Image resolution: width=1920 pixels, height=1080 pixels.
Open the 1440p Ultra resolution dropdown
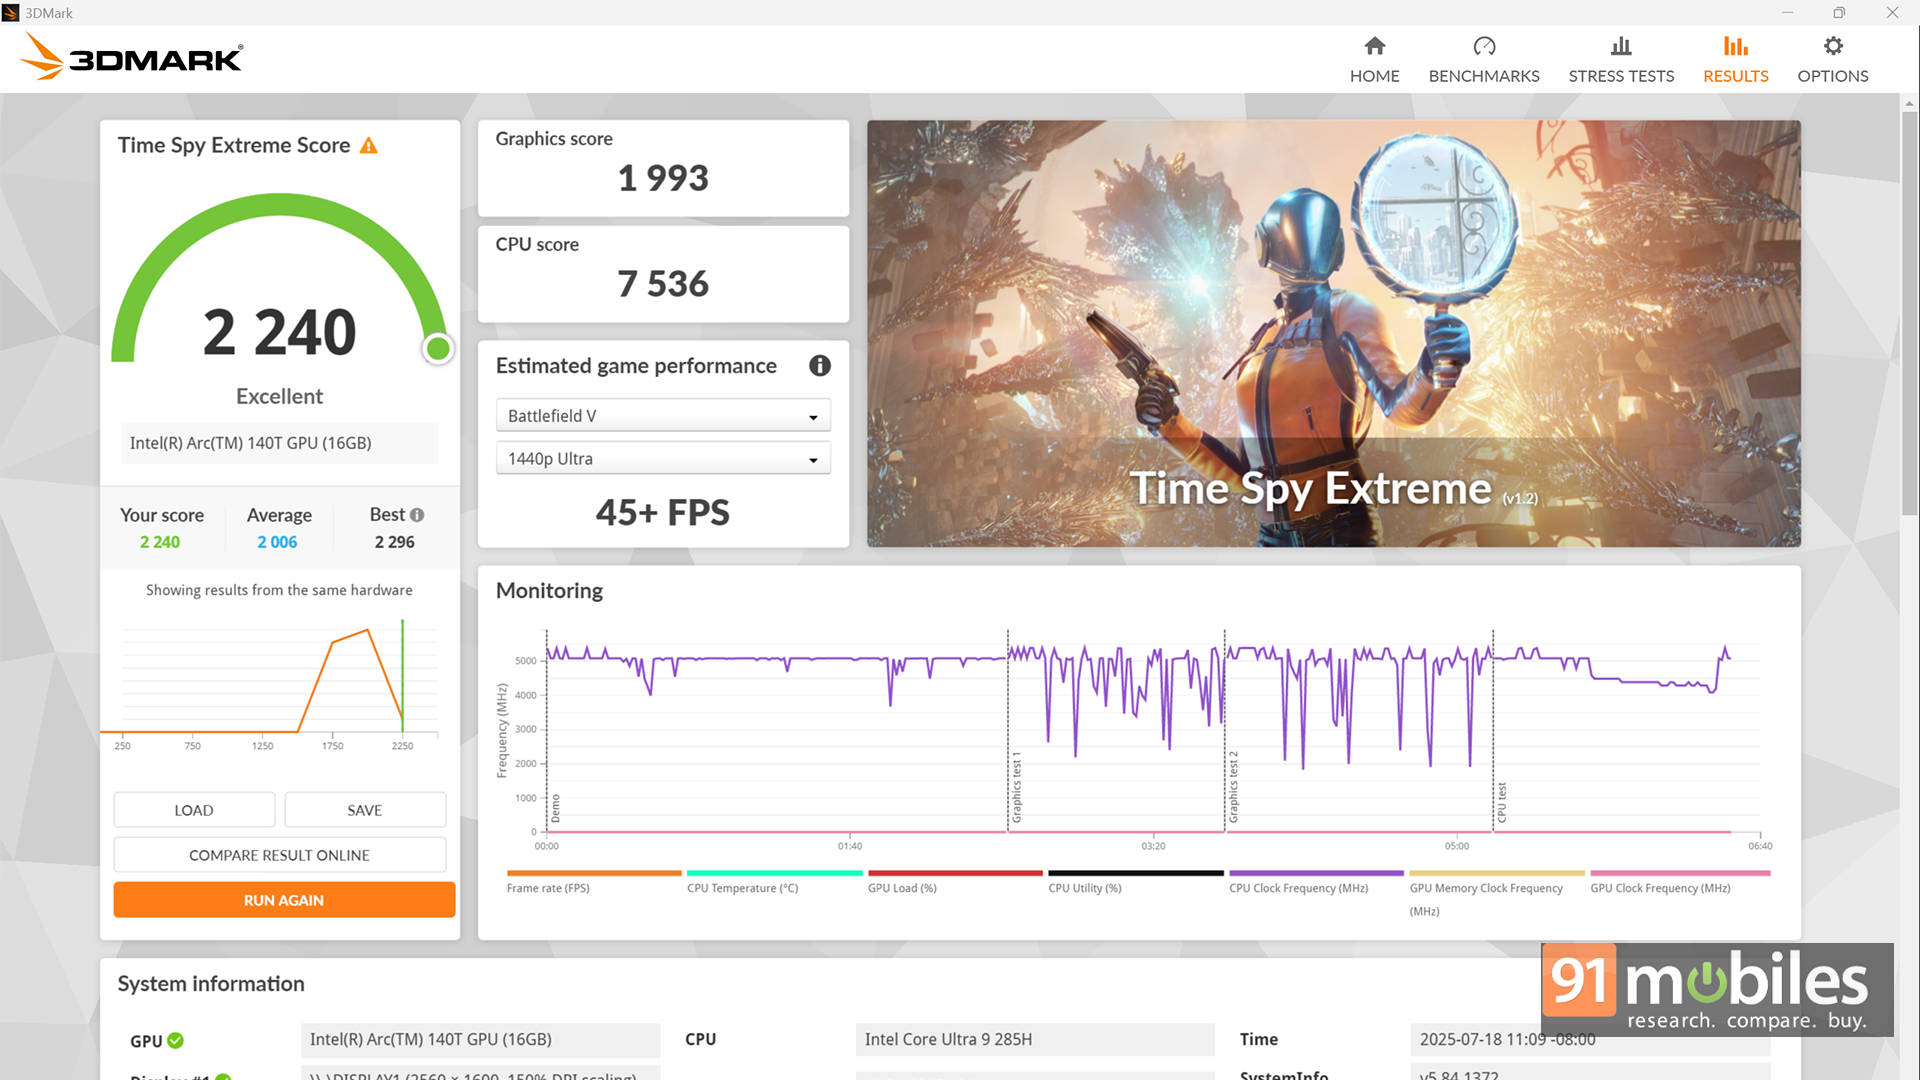point(663,459)
